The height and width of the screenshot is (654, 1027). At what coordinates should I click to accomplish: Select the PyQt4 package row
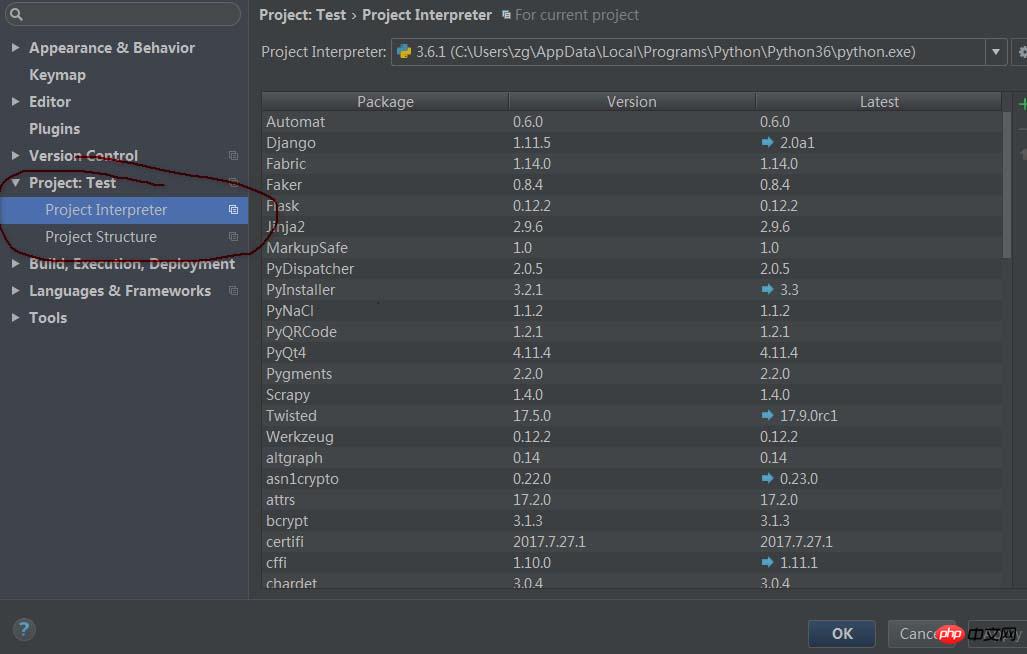click(x=631, y=352)
